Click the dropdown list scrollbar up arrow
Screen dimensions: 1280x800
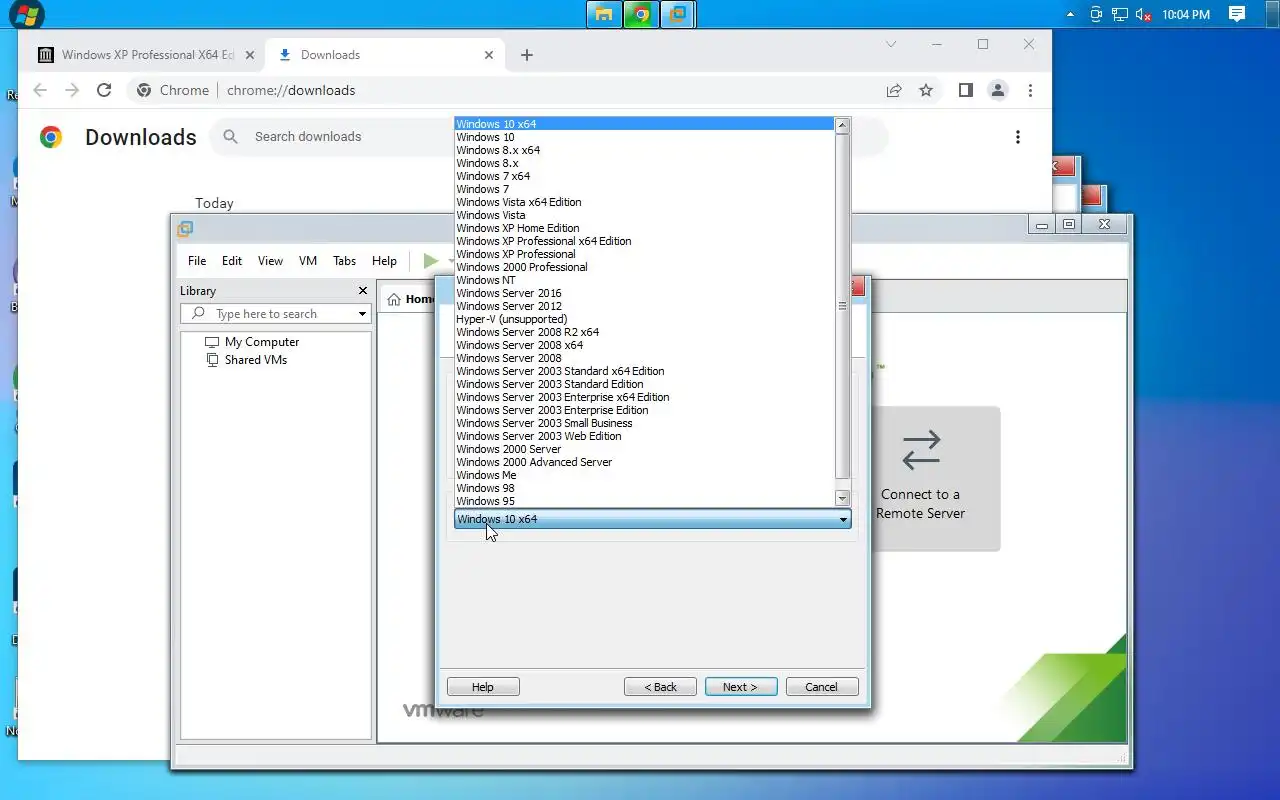[x=842, y=125]
